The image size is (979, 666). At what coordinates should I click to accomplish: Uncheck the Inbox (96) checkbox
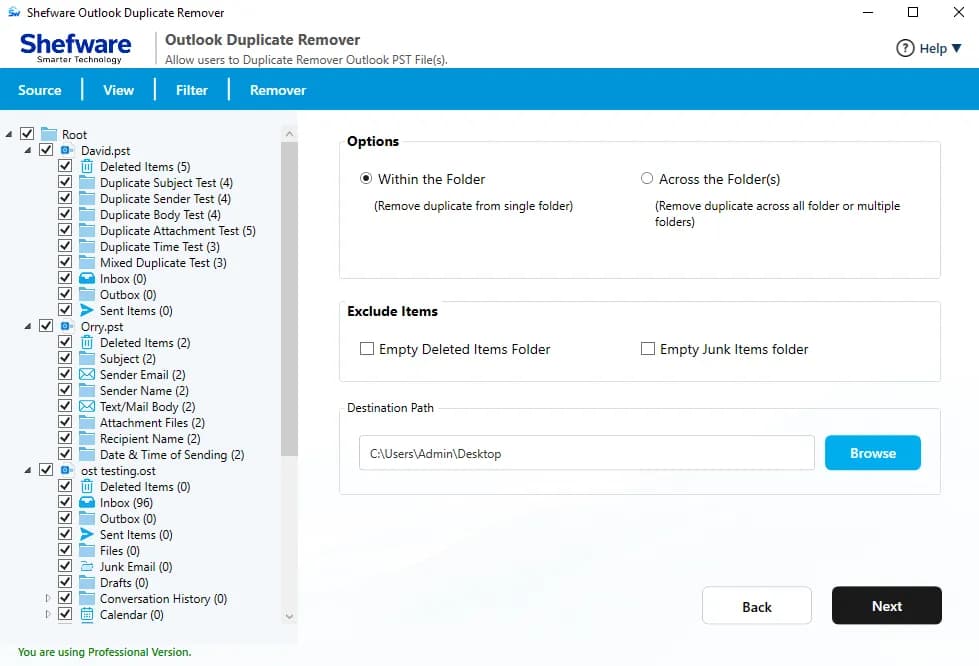point(65,502)
